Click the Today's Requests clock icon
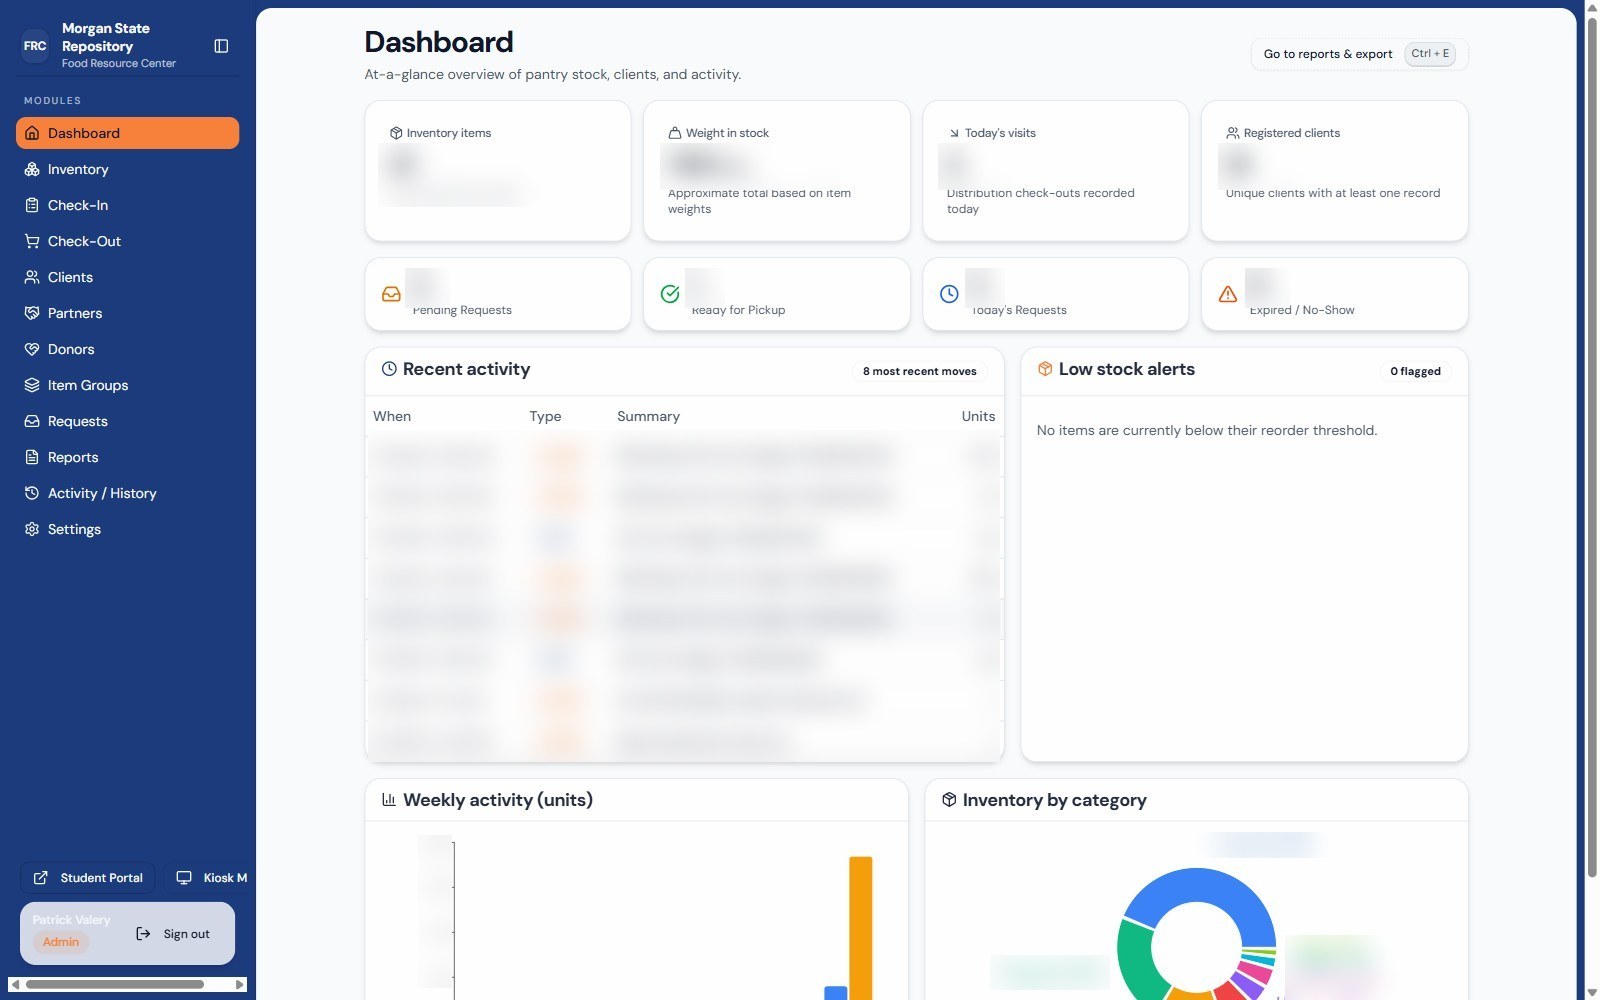Viewport: 1600px width, 1000px height. tap(949, 294)
